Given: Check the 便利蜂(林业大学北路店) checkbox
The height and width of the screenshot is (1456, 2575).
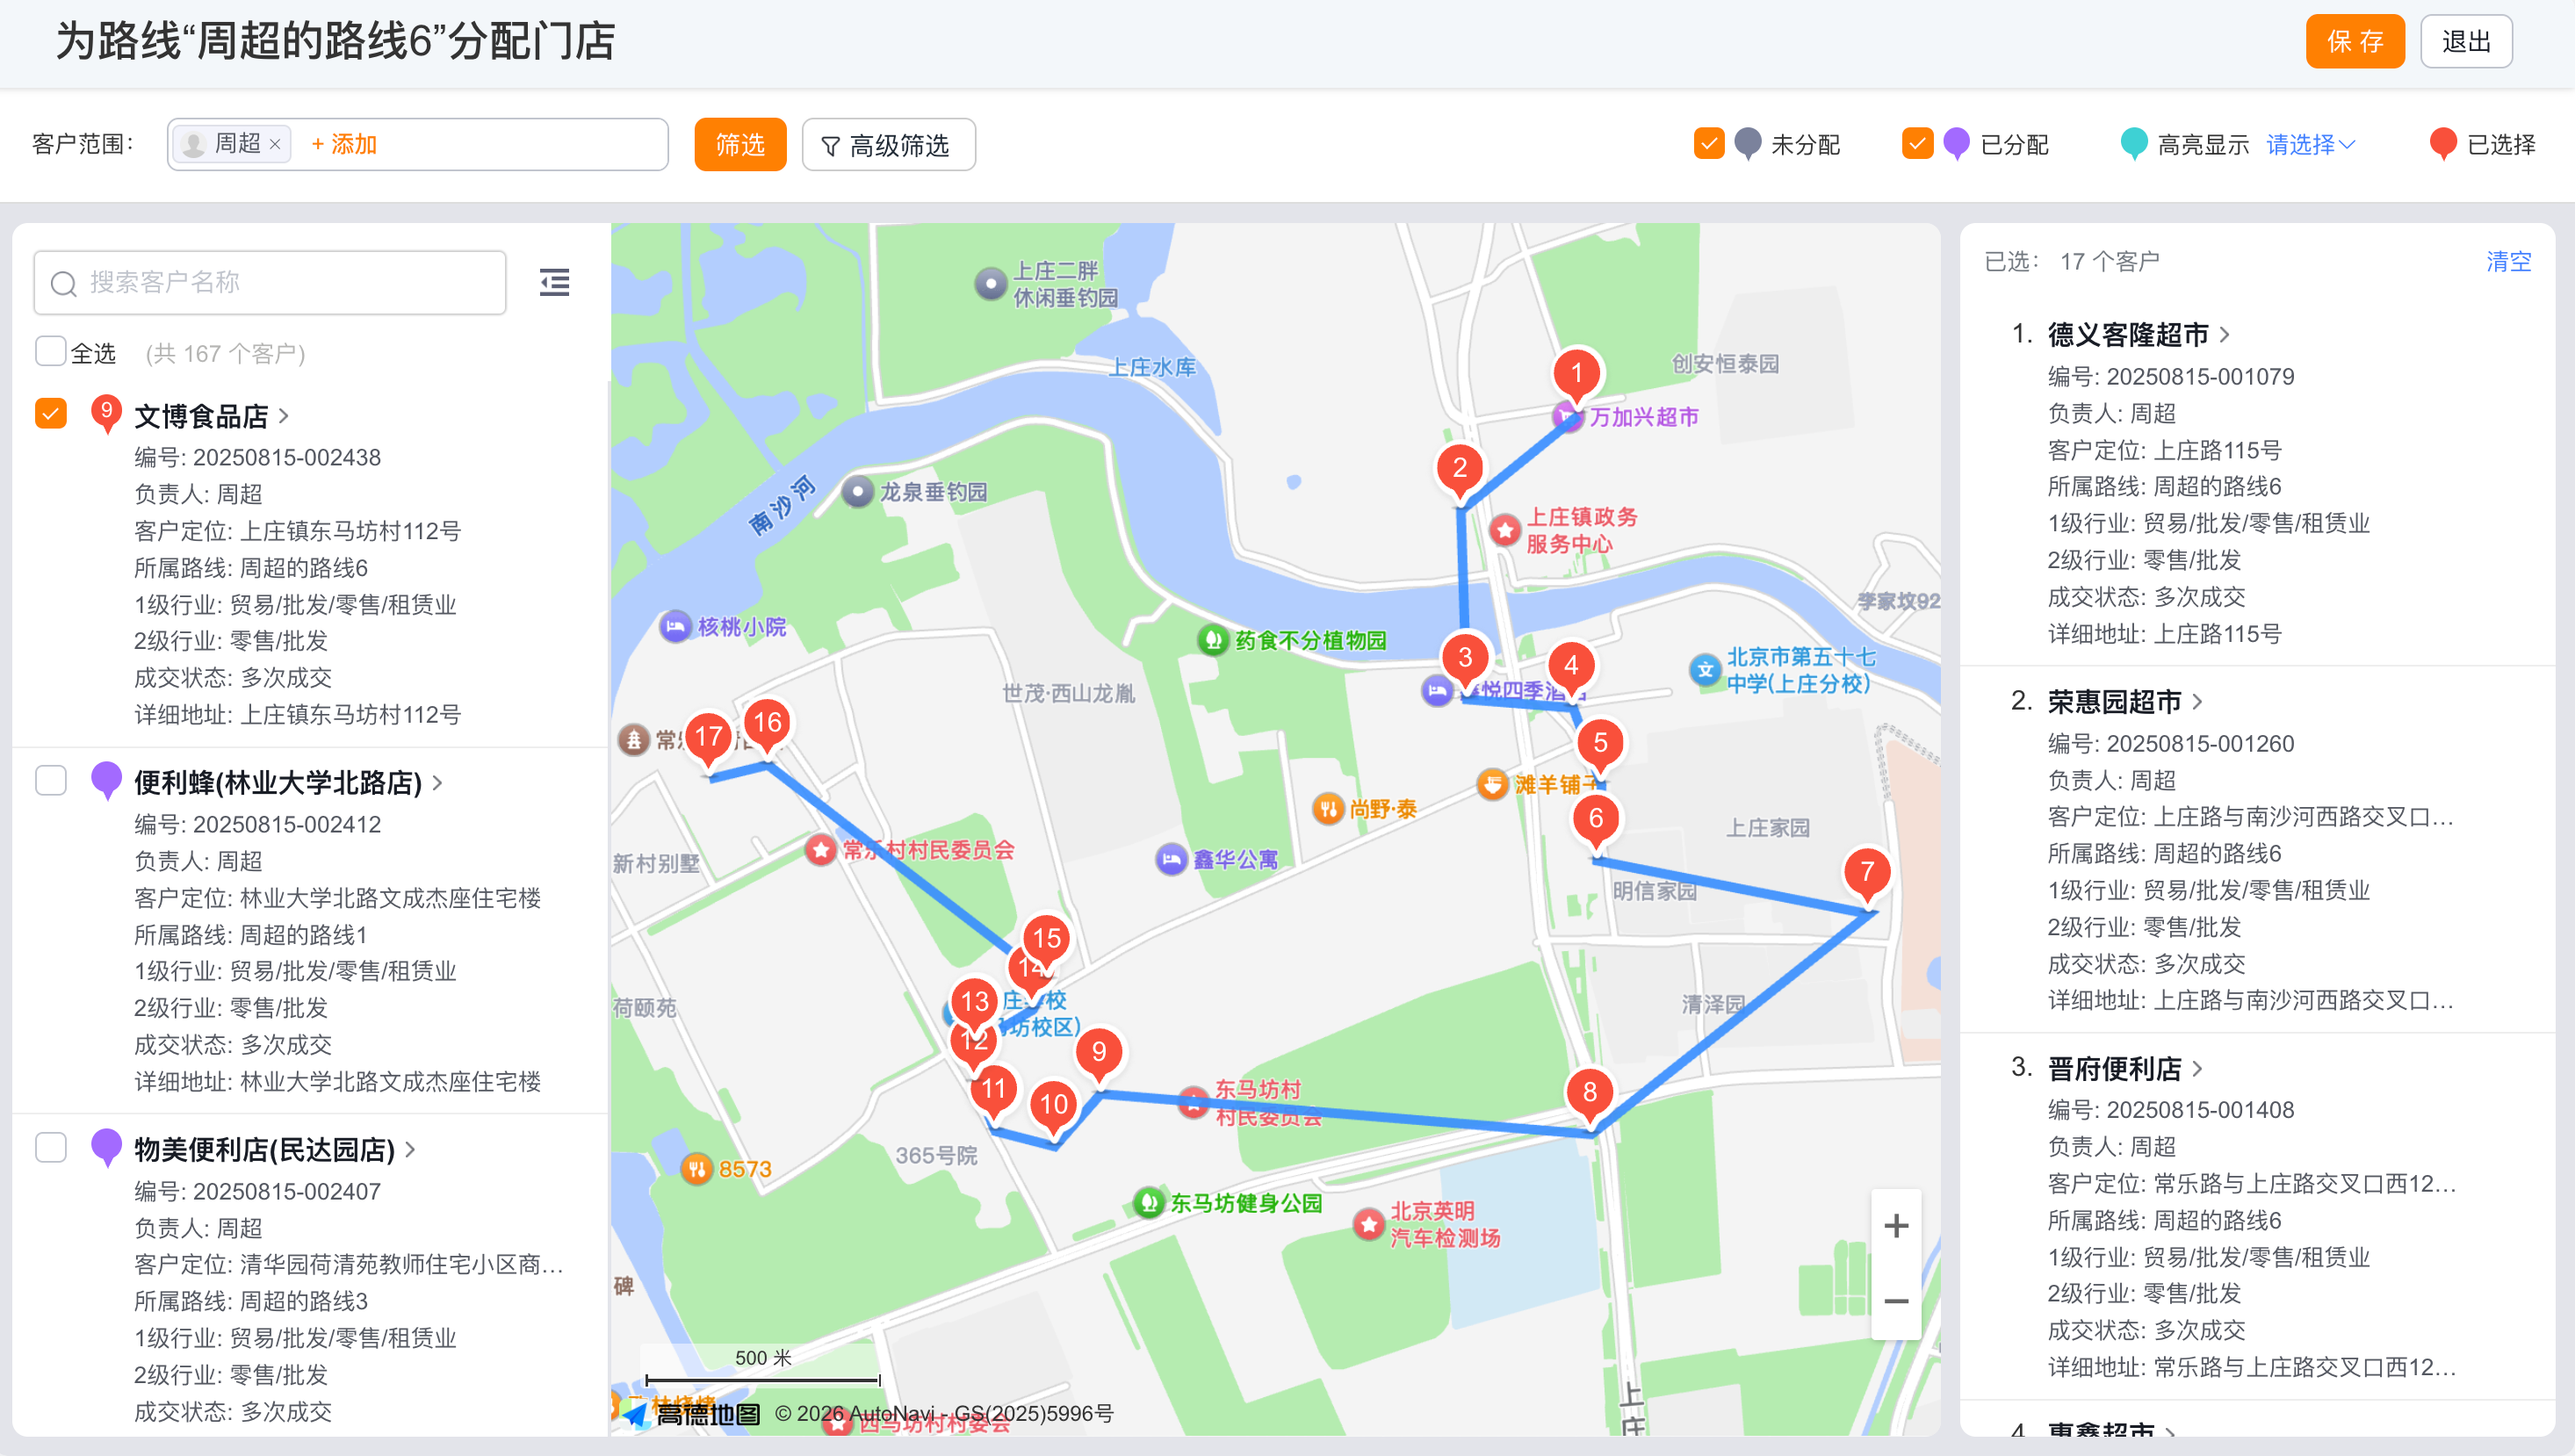Looking at the screenshot, I should point(50,780).
